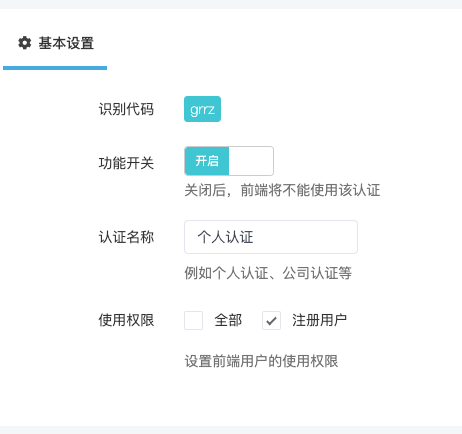
Task: Click the 功能开关 field label
Action: pos(126,163)
